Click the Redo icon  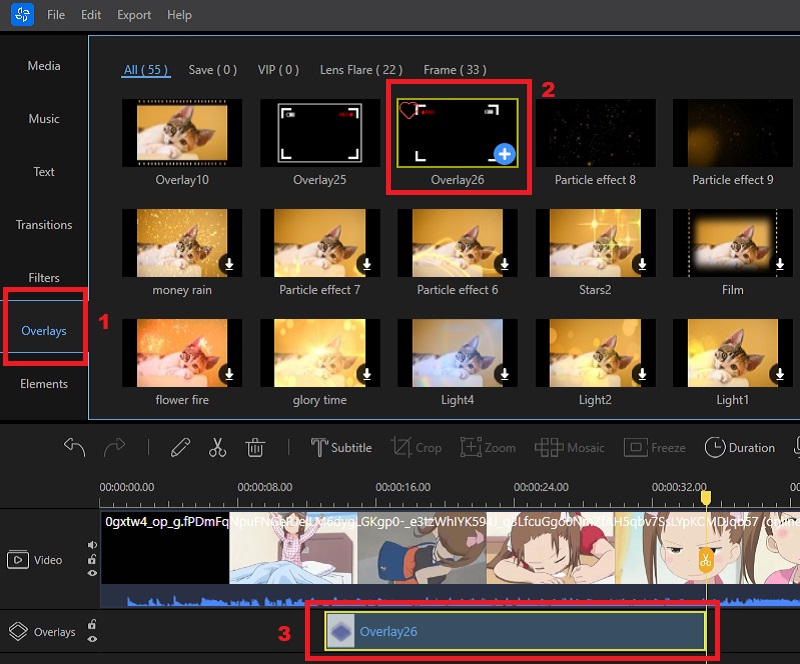[115, 447]
